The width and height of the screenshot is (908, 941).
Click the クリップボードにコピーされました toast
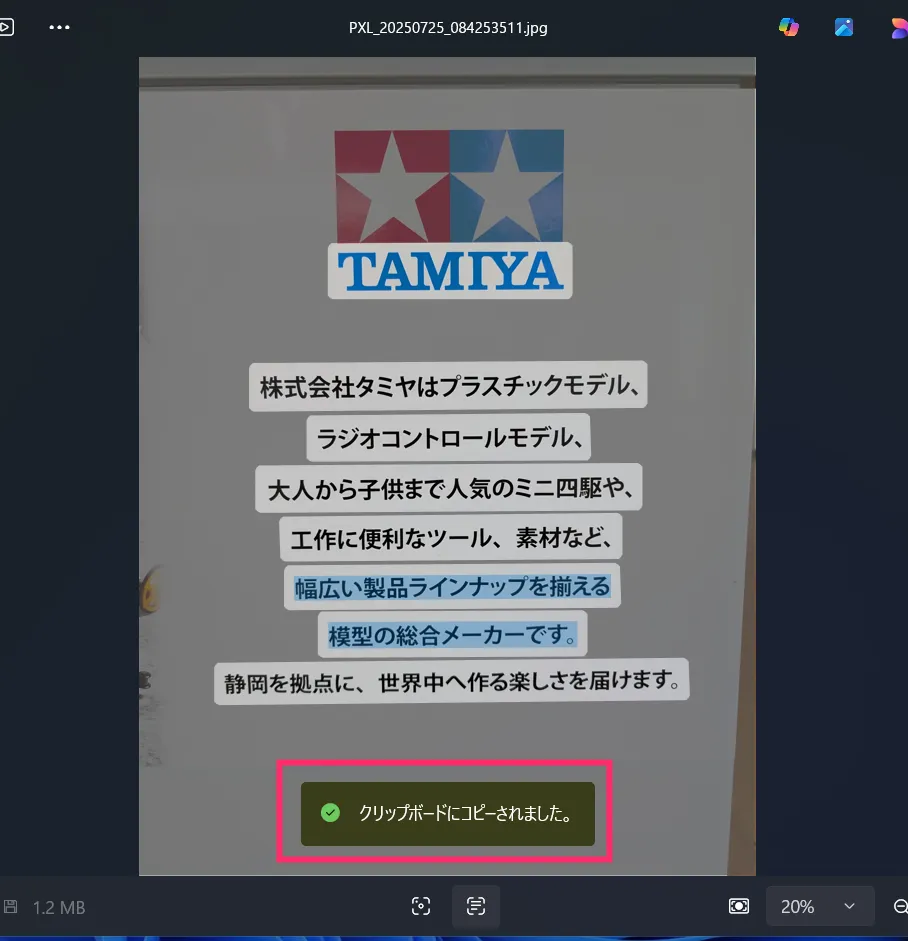[x=448, y=814]
